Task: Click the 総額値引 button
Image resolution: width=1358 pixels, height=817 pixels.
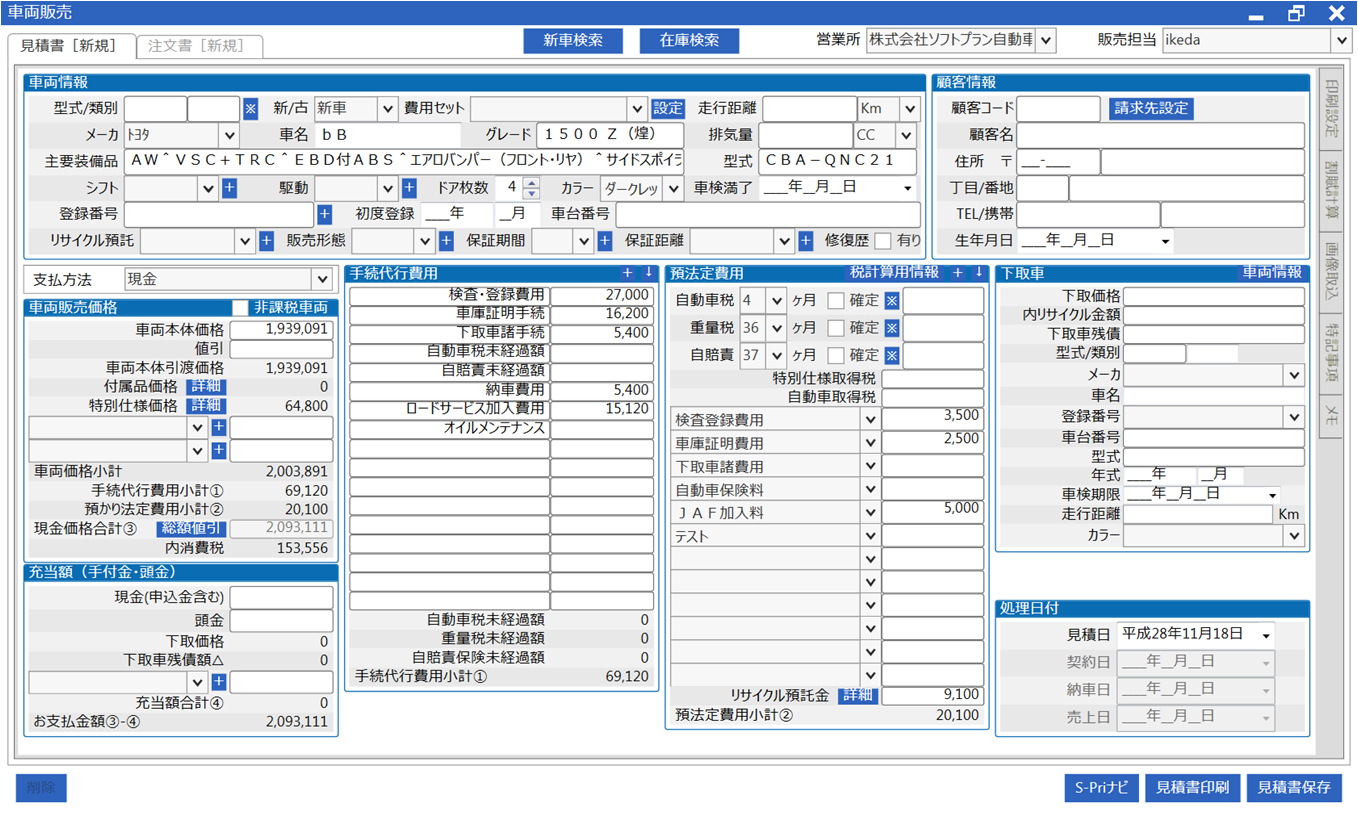Action: 191,529
